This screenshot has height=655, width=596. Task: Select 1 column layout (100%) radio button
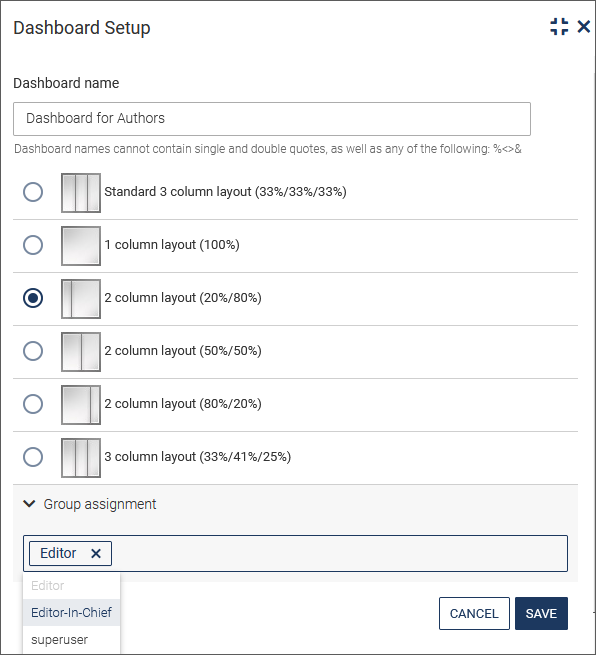pyautogui.click(x=33, y=245)
